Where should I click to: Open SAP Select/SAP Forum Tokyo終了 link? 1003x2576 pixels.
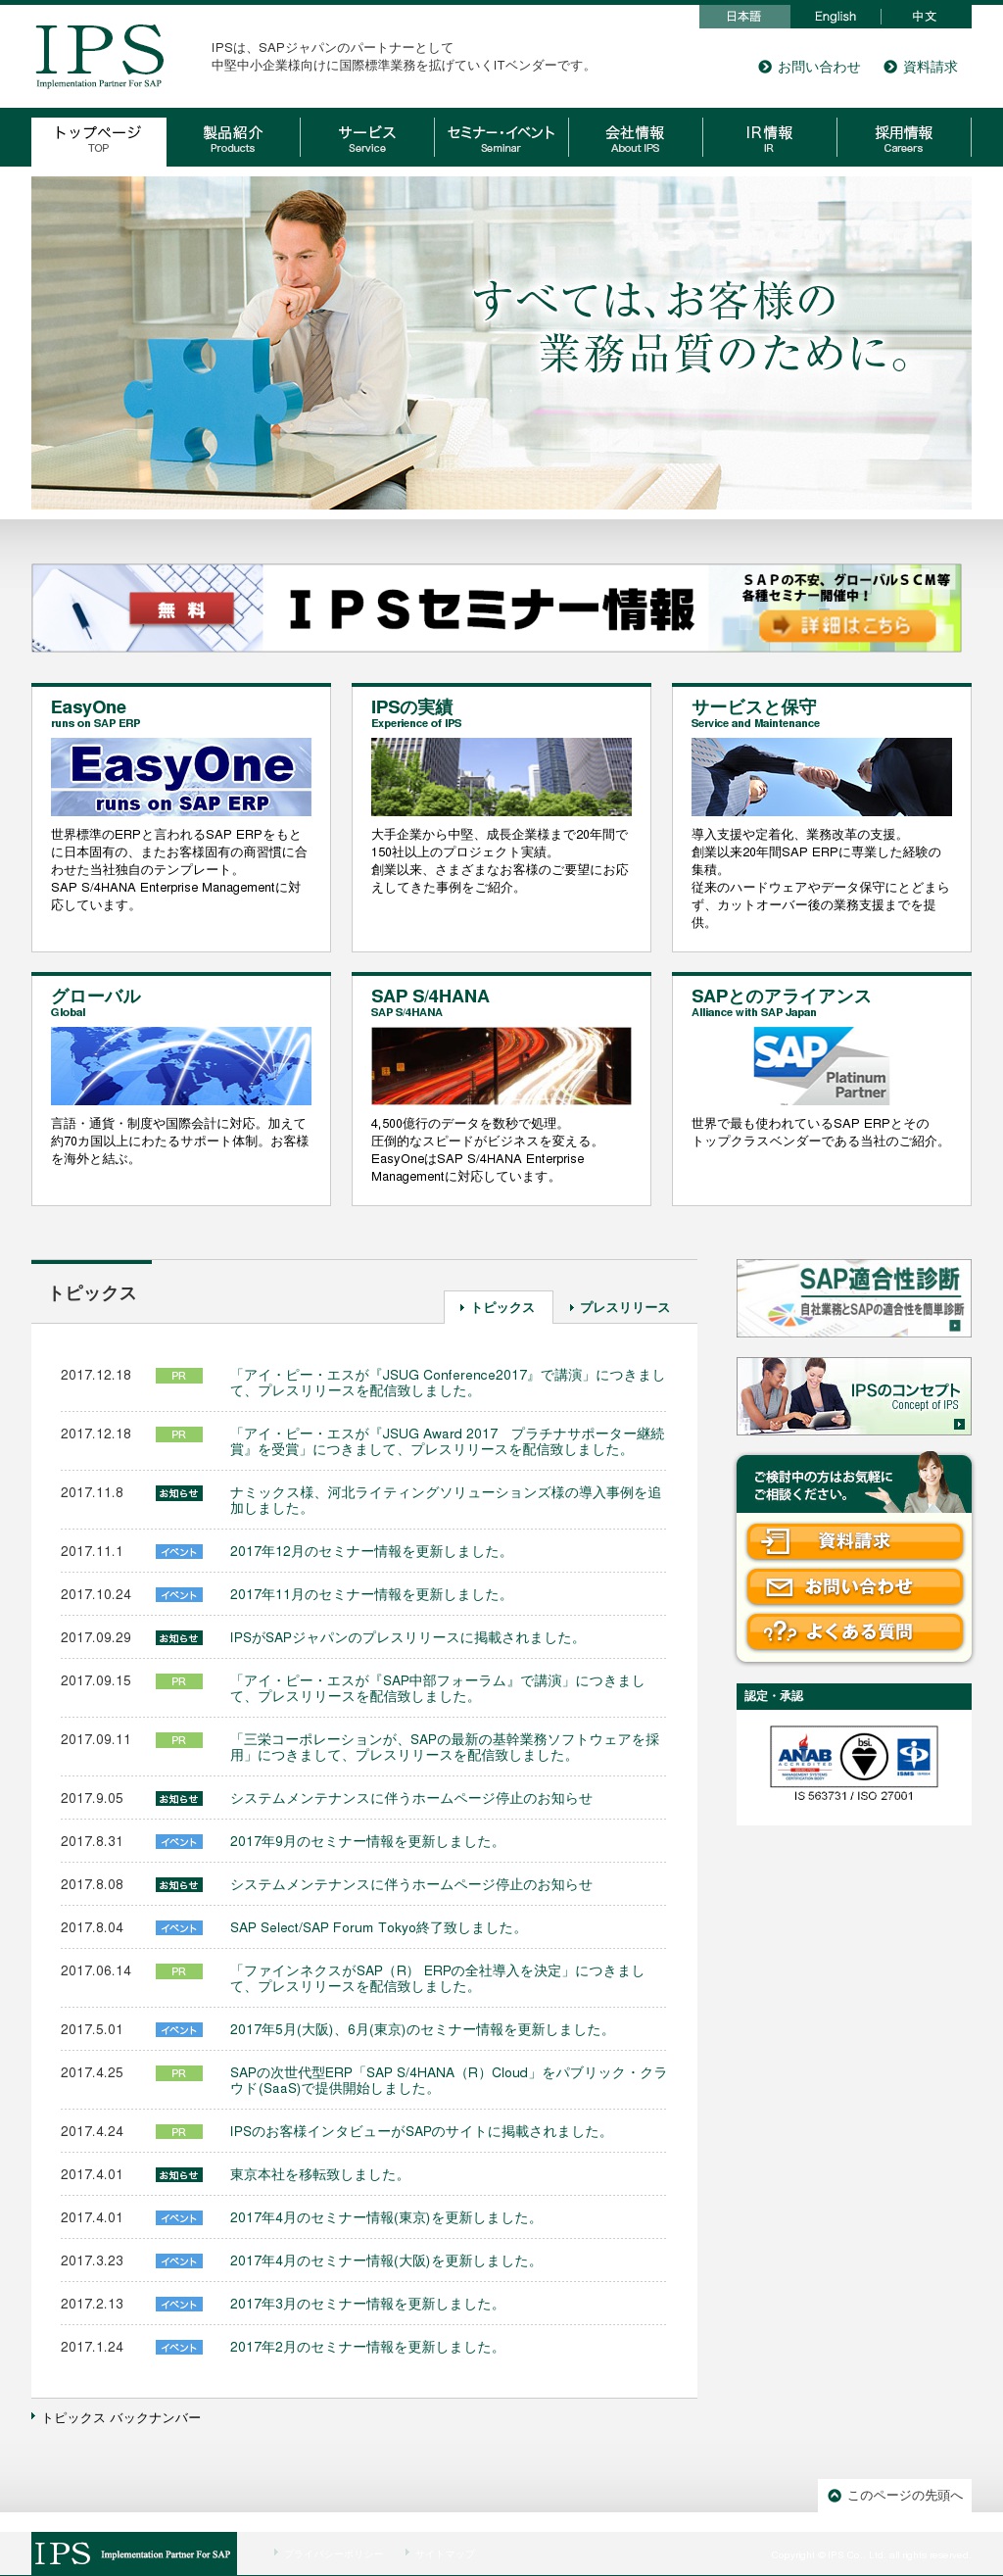[375, 1928]
